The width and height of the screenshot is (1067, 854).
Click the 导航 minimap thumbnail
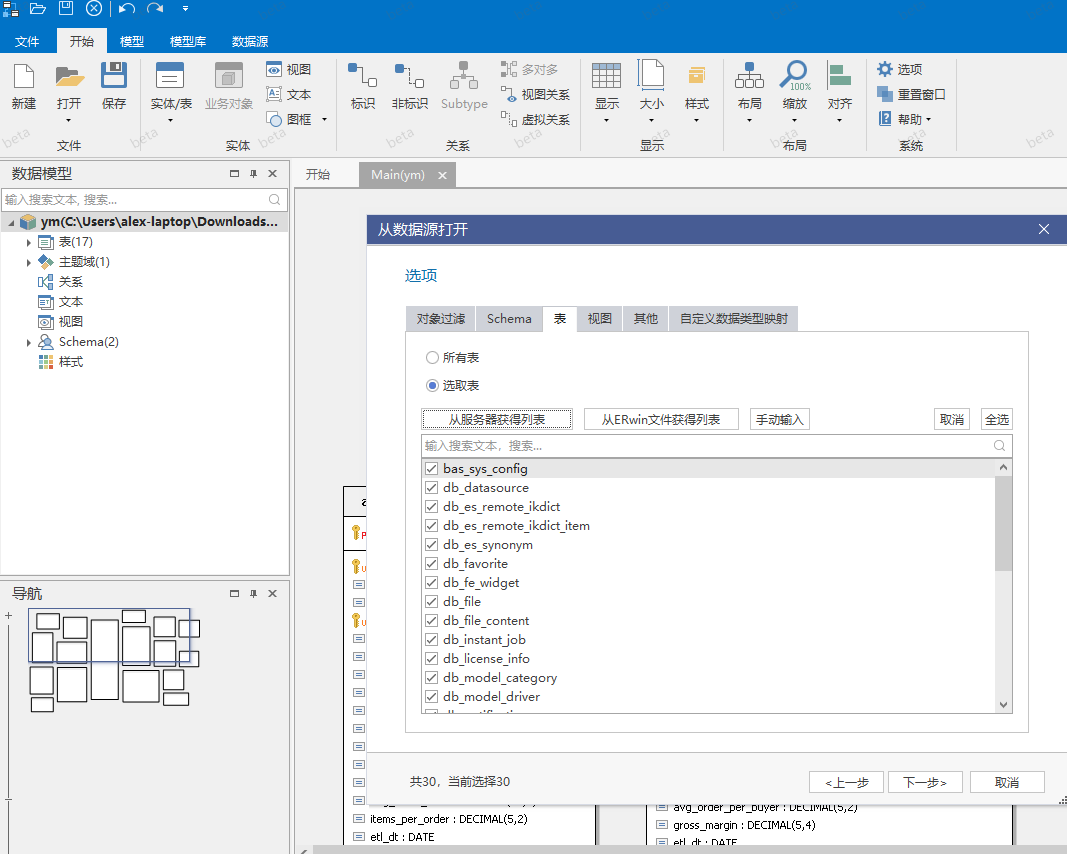[x=114, y=660]
